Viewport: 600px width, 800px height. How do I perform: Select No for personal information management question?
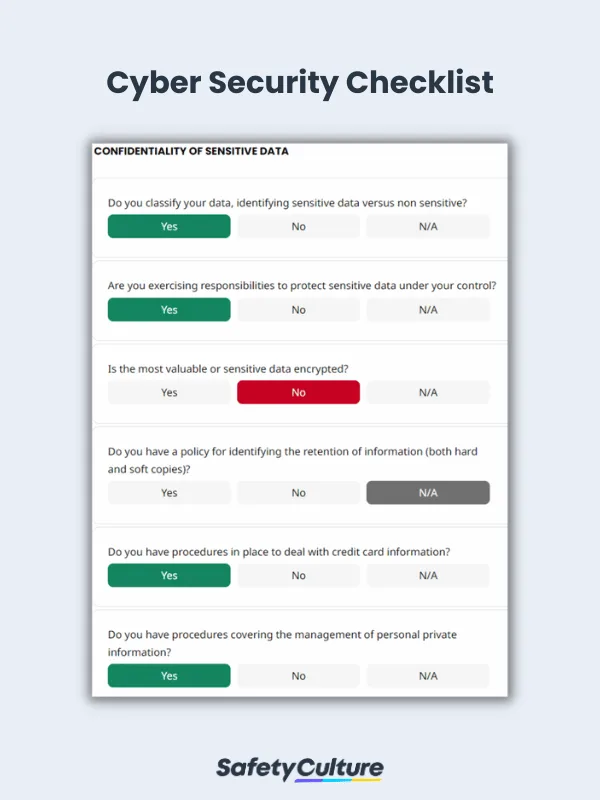[298, 676]
